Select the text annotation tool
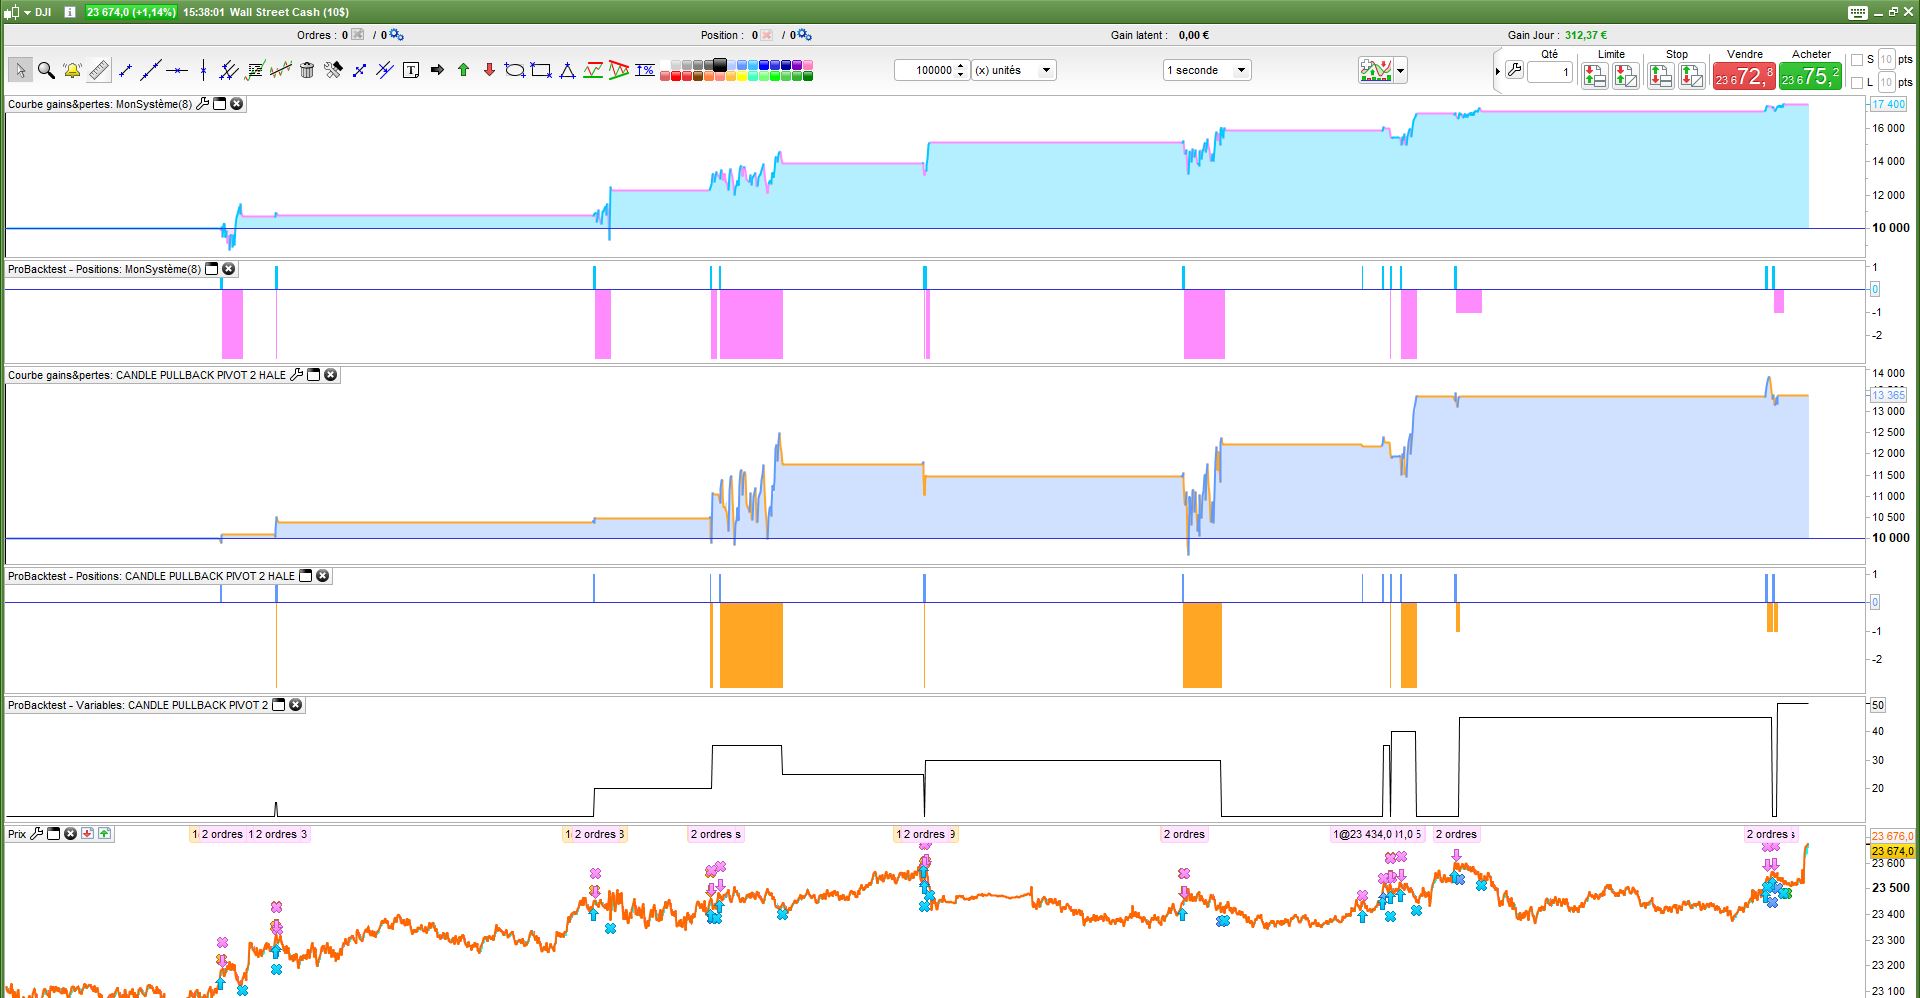 pyautogui.click(x=411, y=70)
